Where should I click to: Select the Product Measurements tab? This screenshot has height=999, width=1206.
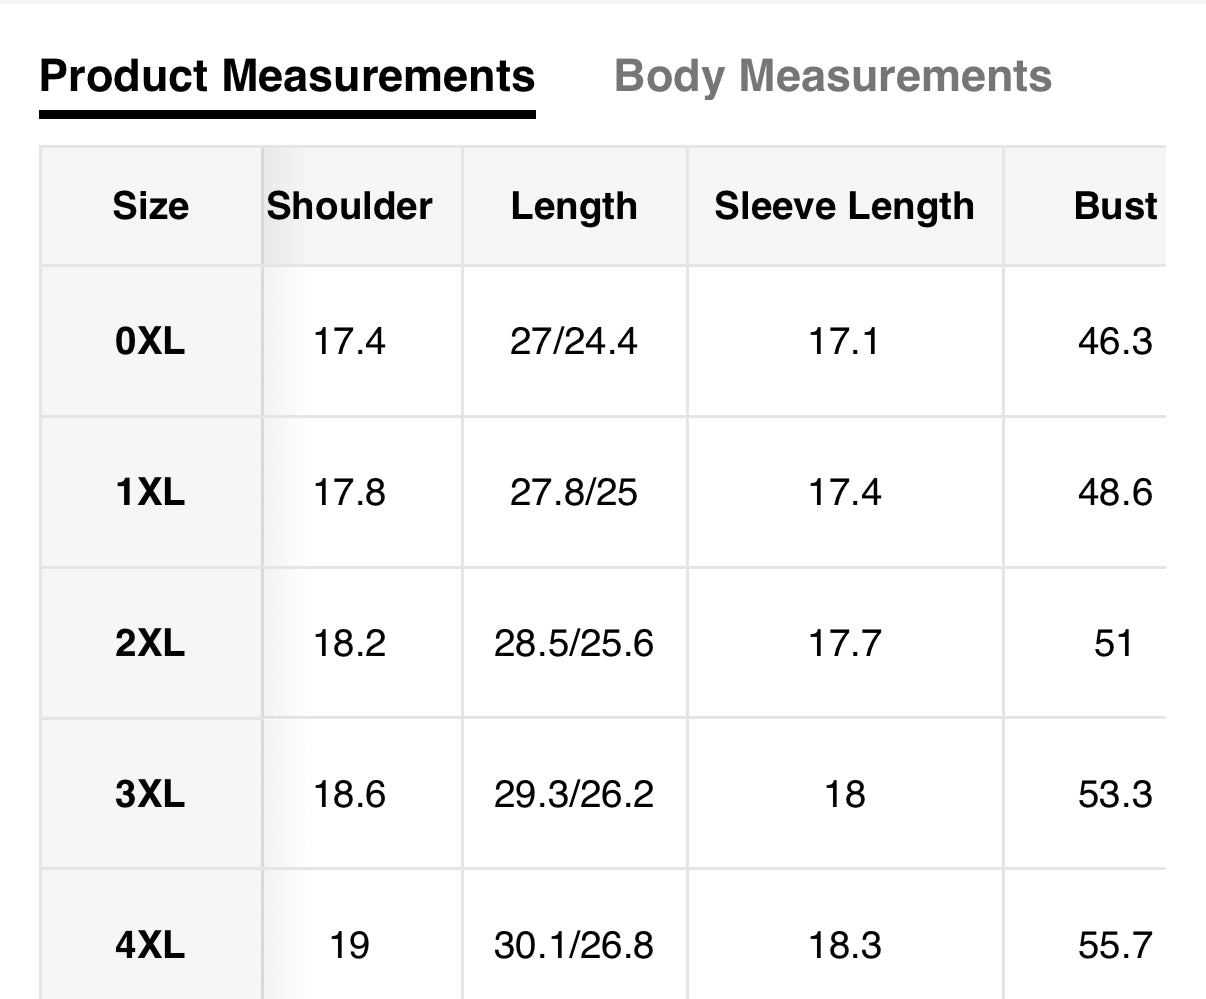(287, 77)
